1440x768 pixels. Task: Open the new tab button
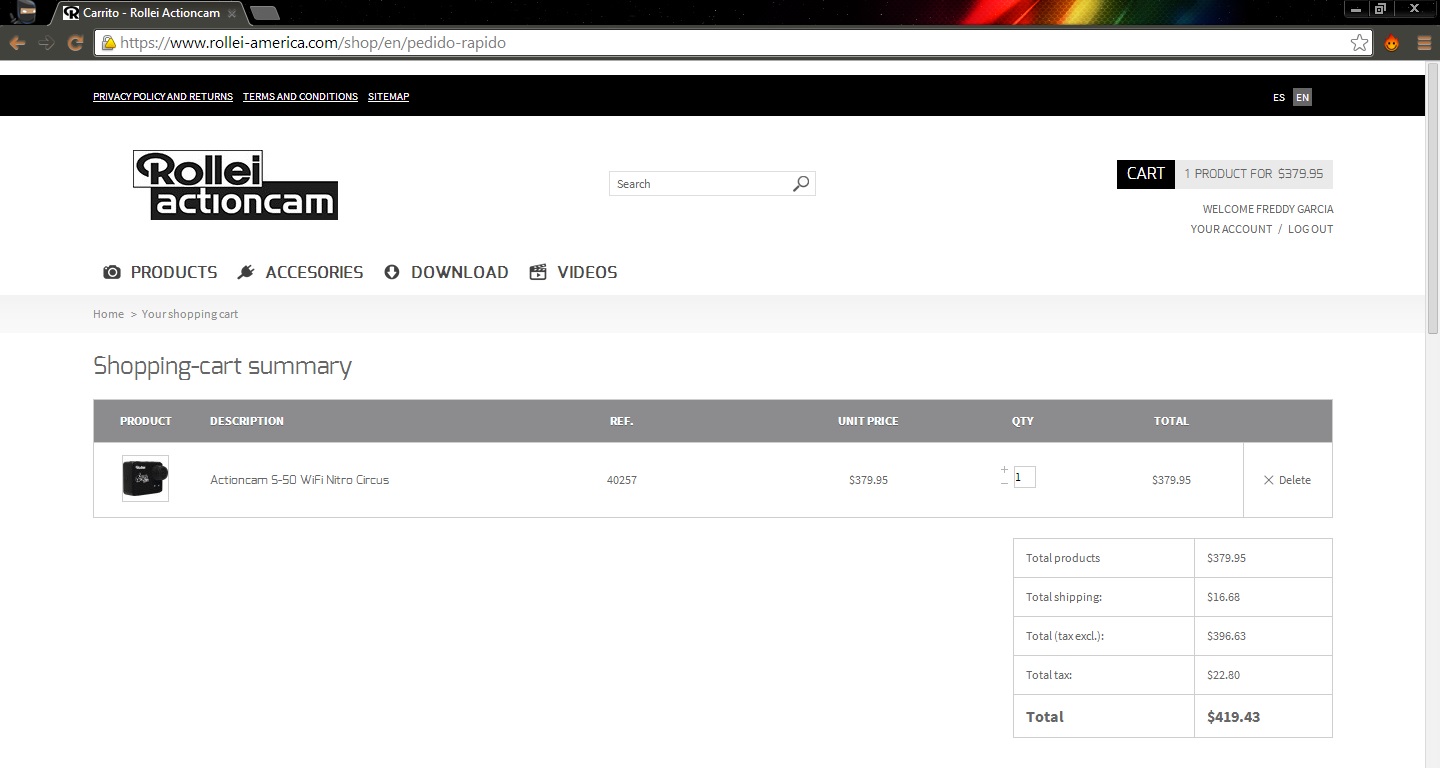click(264, 13)
